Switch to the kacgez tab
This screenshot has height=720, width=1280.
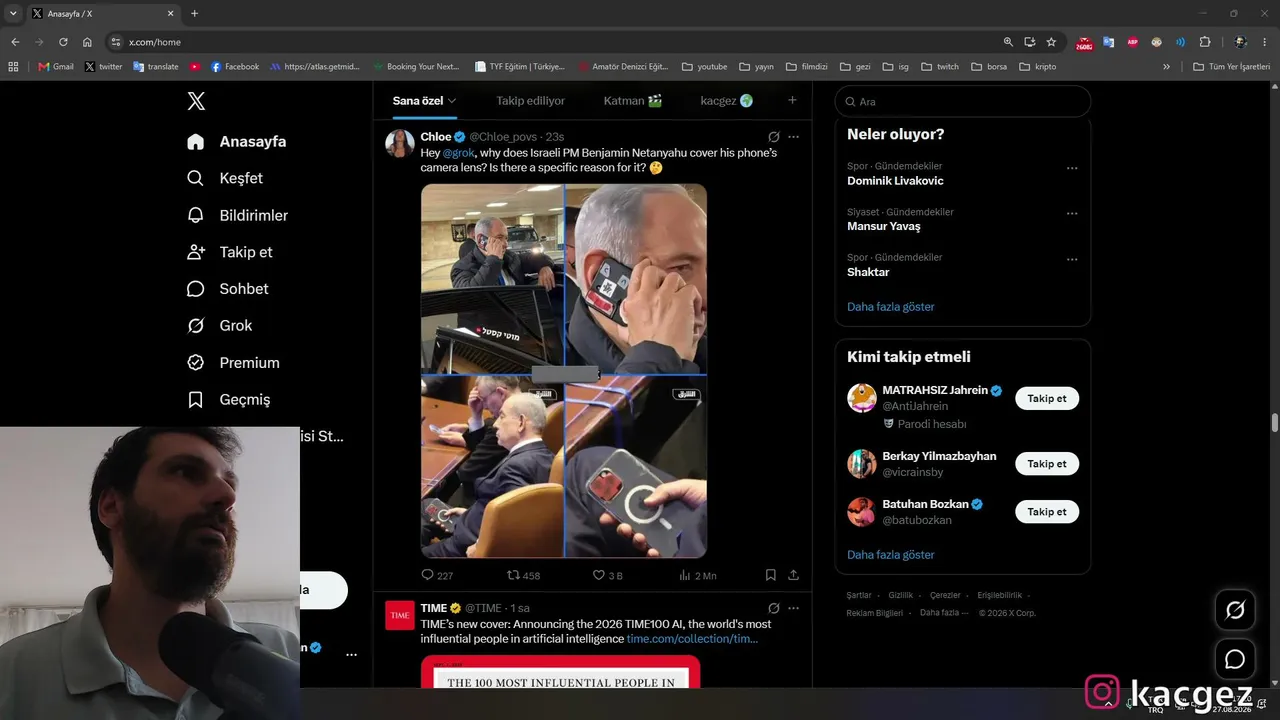(x=727, y=101)
